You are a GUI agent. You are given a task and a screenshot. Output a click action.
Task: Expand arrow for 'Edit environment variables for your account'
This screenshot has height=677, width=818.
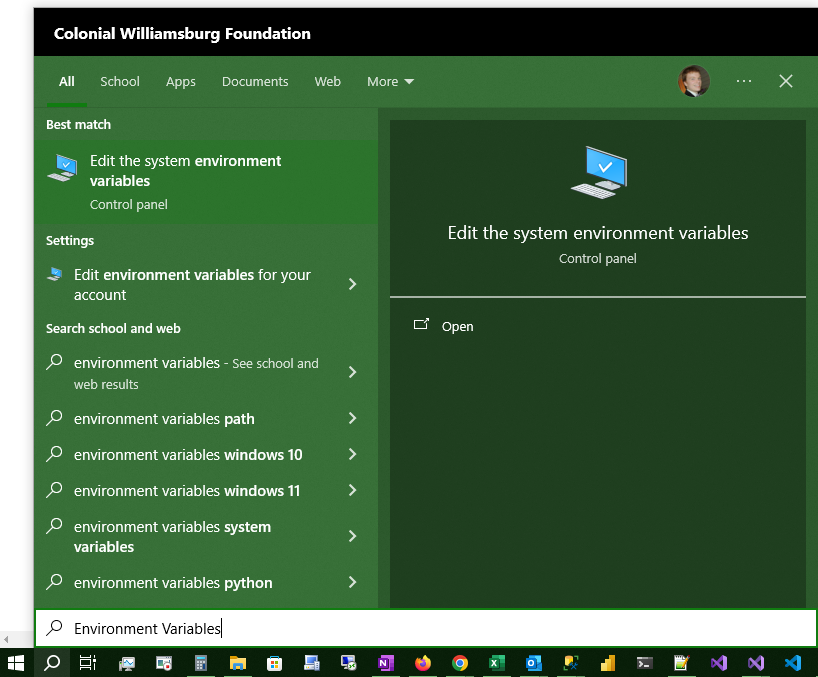353,284
